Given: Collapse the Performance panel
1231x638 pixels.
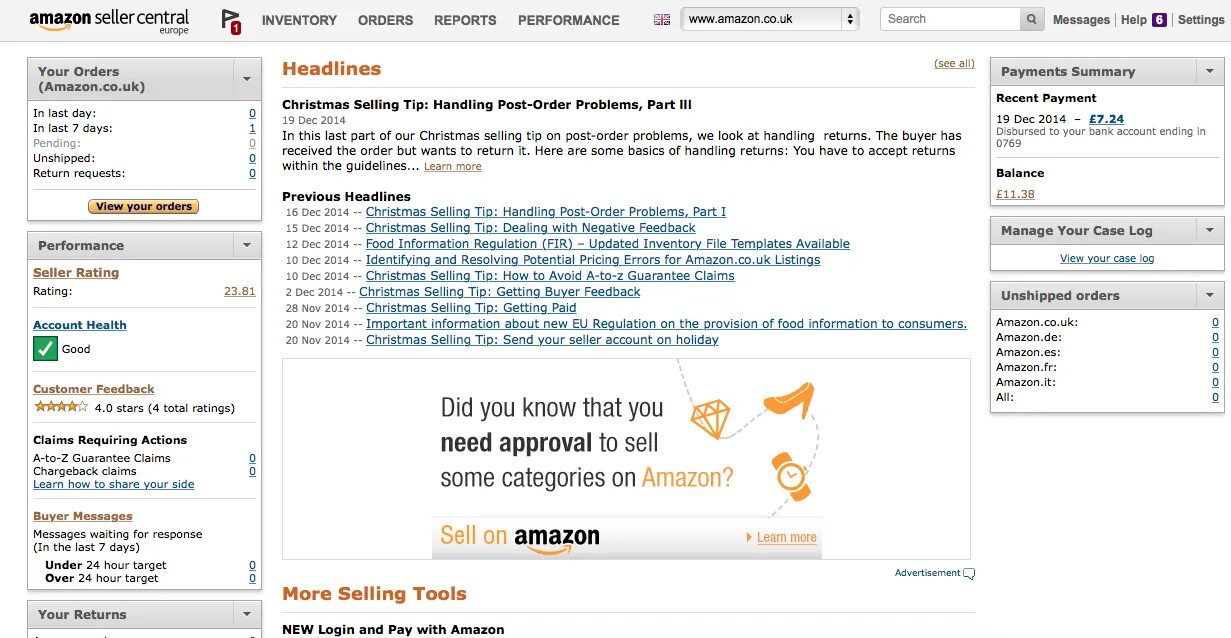Looking at the screenshot, I should pos(246,245).
